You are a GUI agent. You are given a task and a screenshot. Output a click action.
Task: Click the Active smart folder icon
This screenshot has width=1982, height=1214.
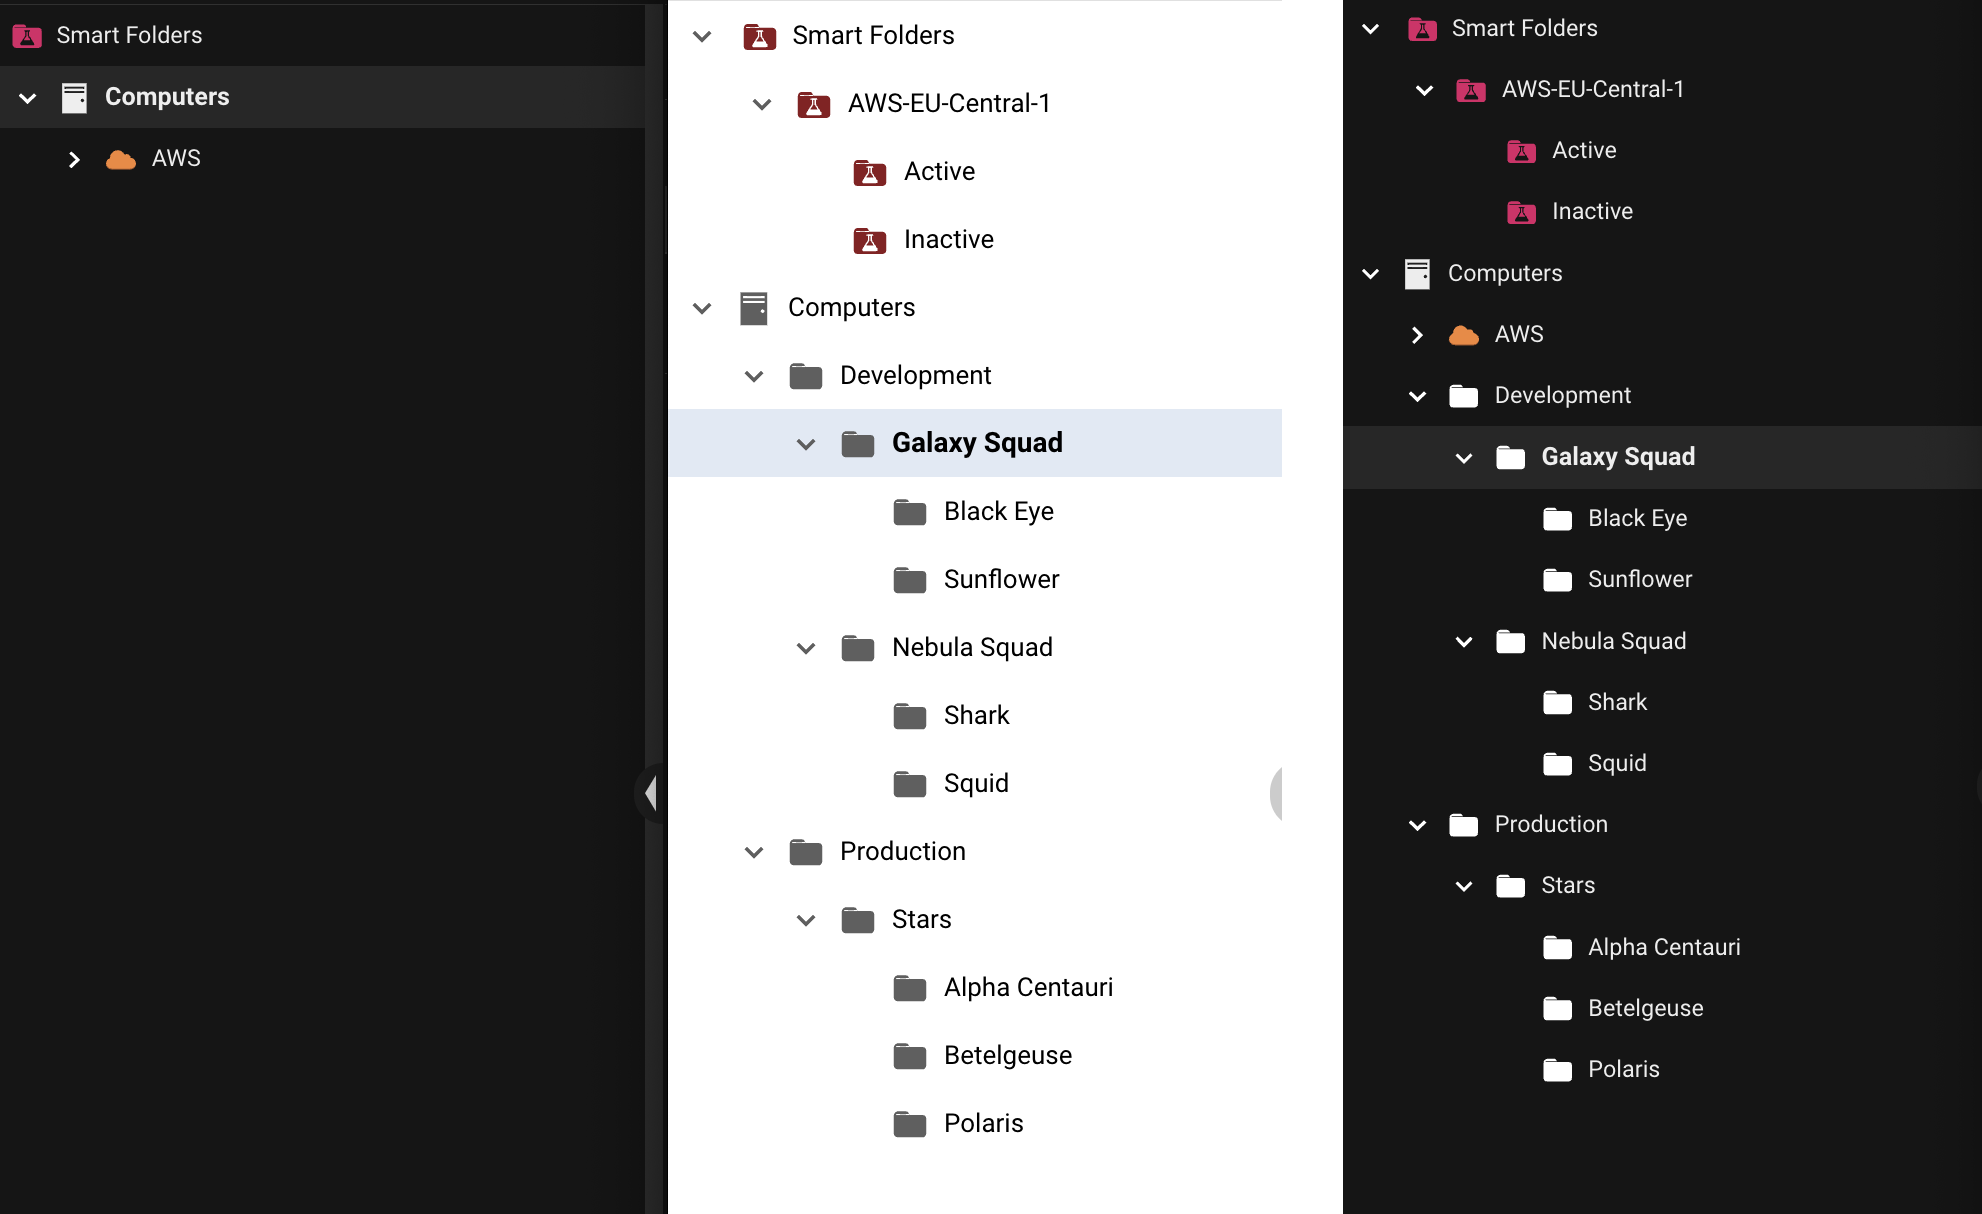(868, 171)
